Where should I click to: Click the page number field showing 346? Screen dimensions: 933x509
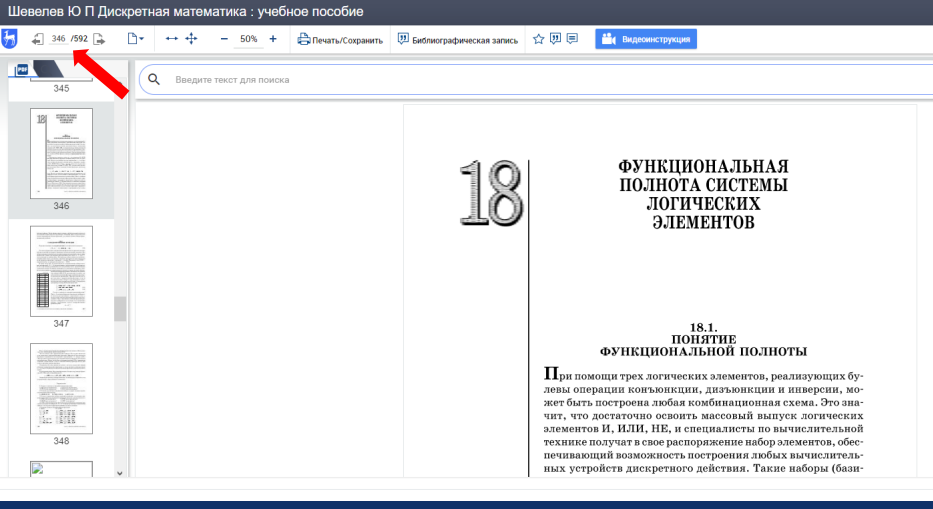coord(59,39)
